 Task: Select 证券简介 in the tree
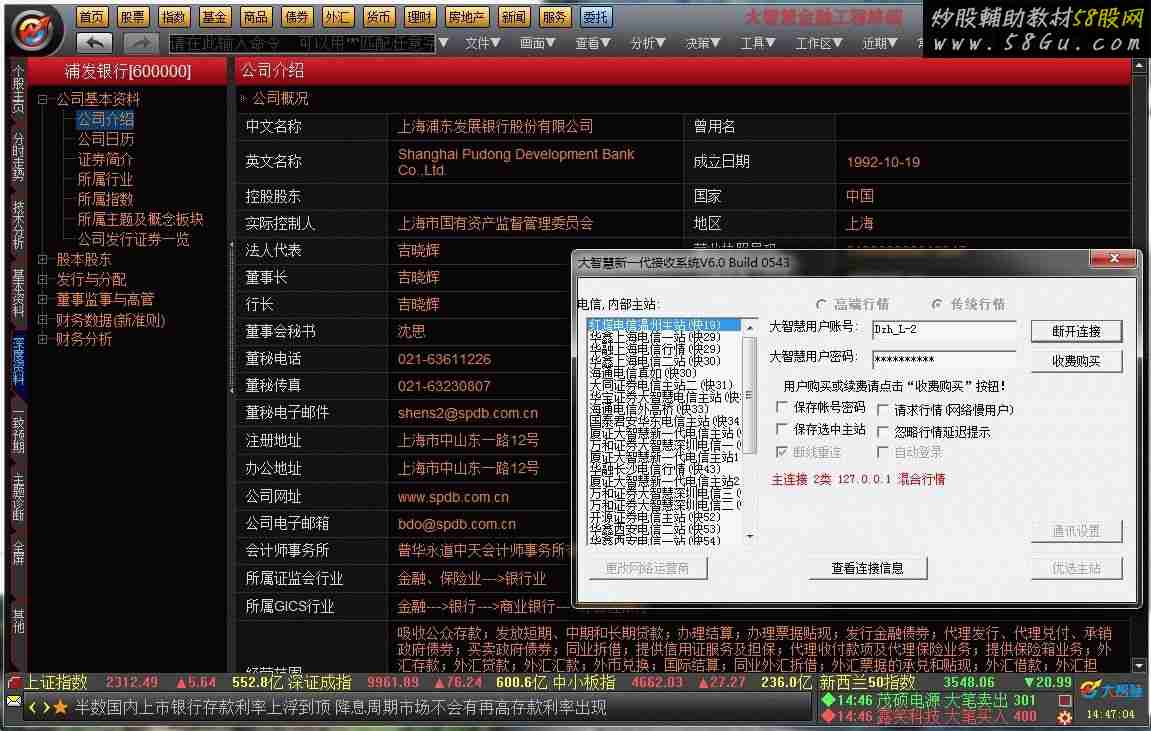click(x=106, y=159)
